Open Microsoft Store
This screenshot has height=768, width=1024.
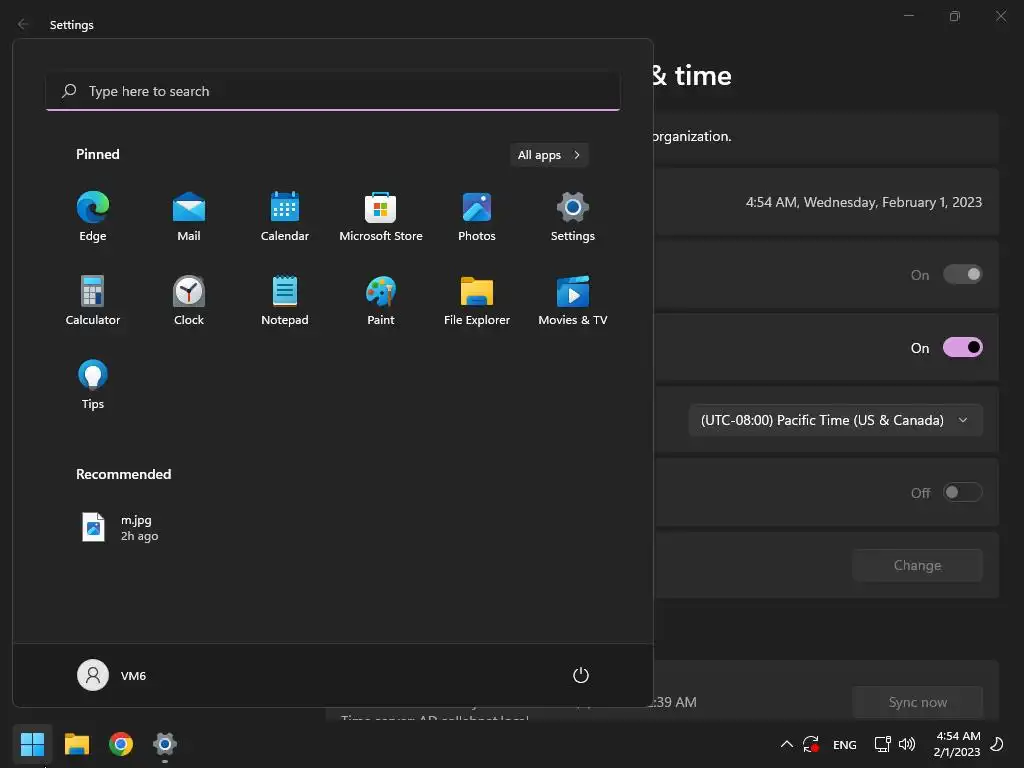[381, 216]
